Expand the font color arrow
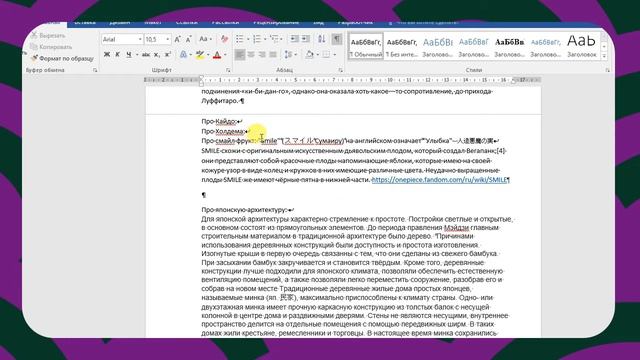This screenshot has width=640, height=360. 225,54
